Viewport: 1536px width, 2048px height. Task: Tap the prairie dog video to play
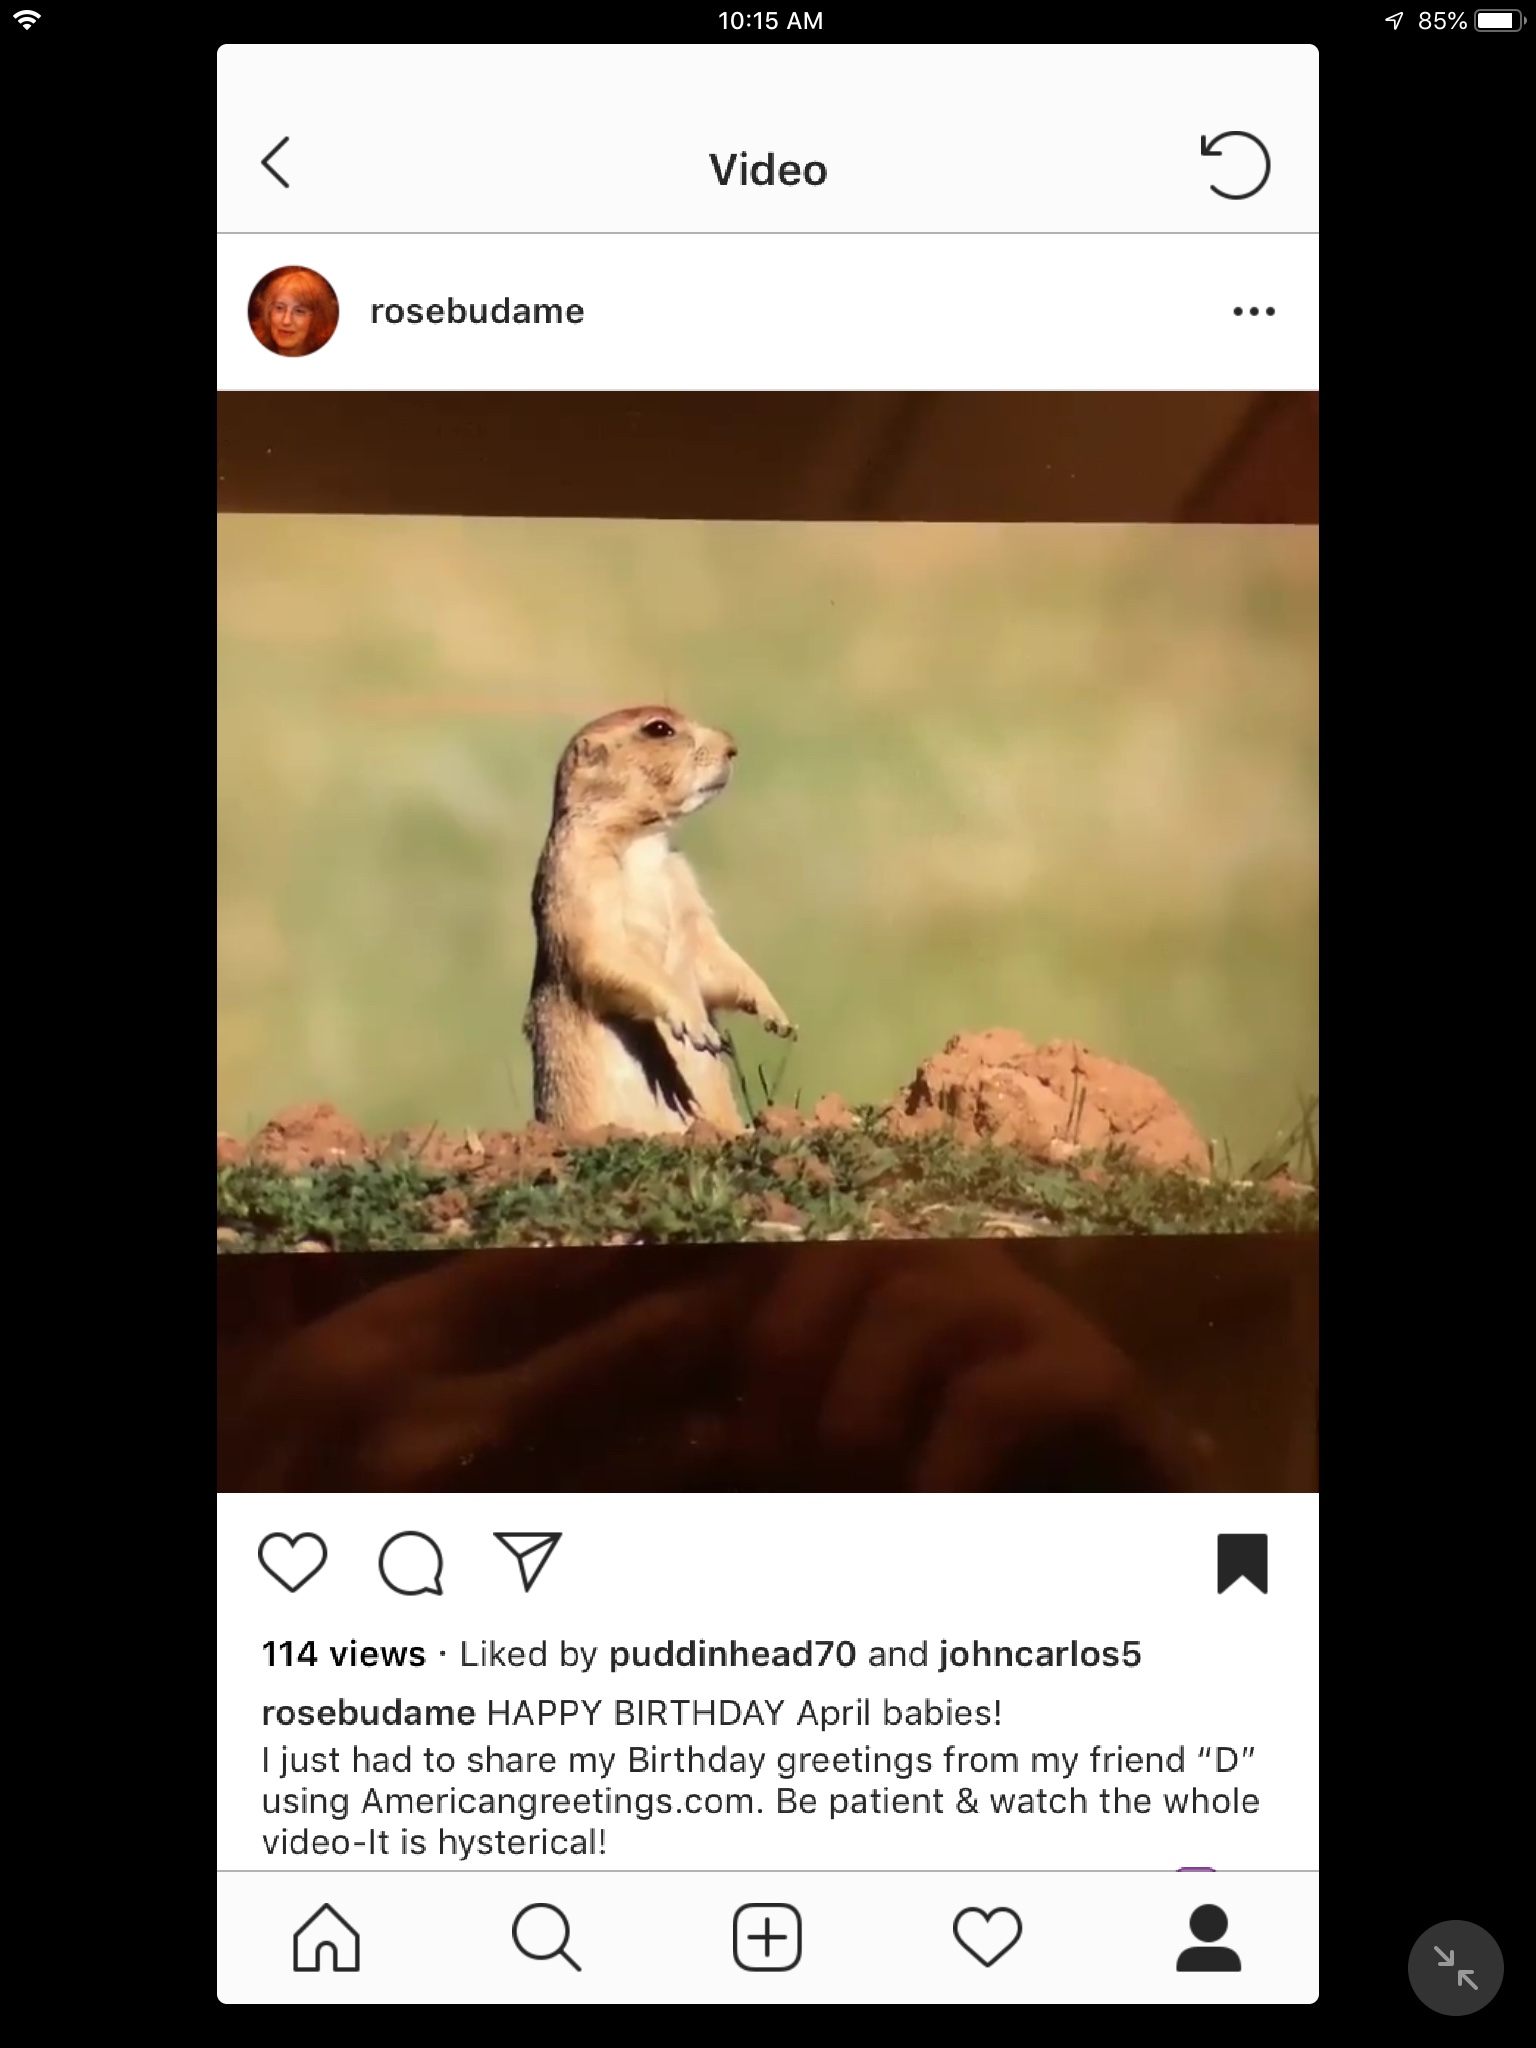click(x=768, y=941)
